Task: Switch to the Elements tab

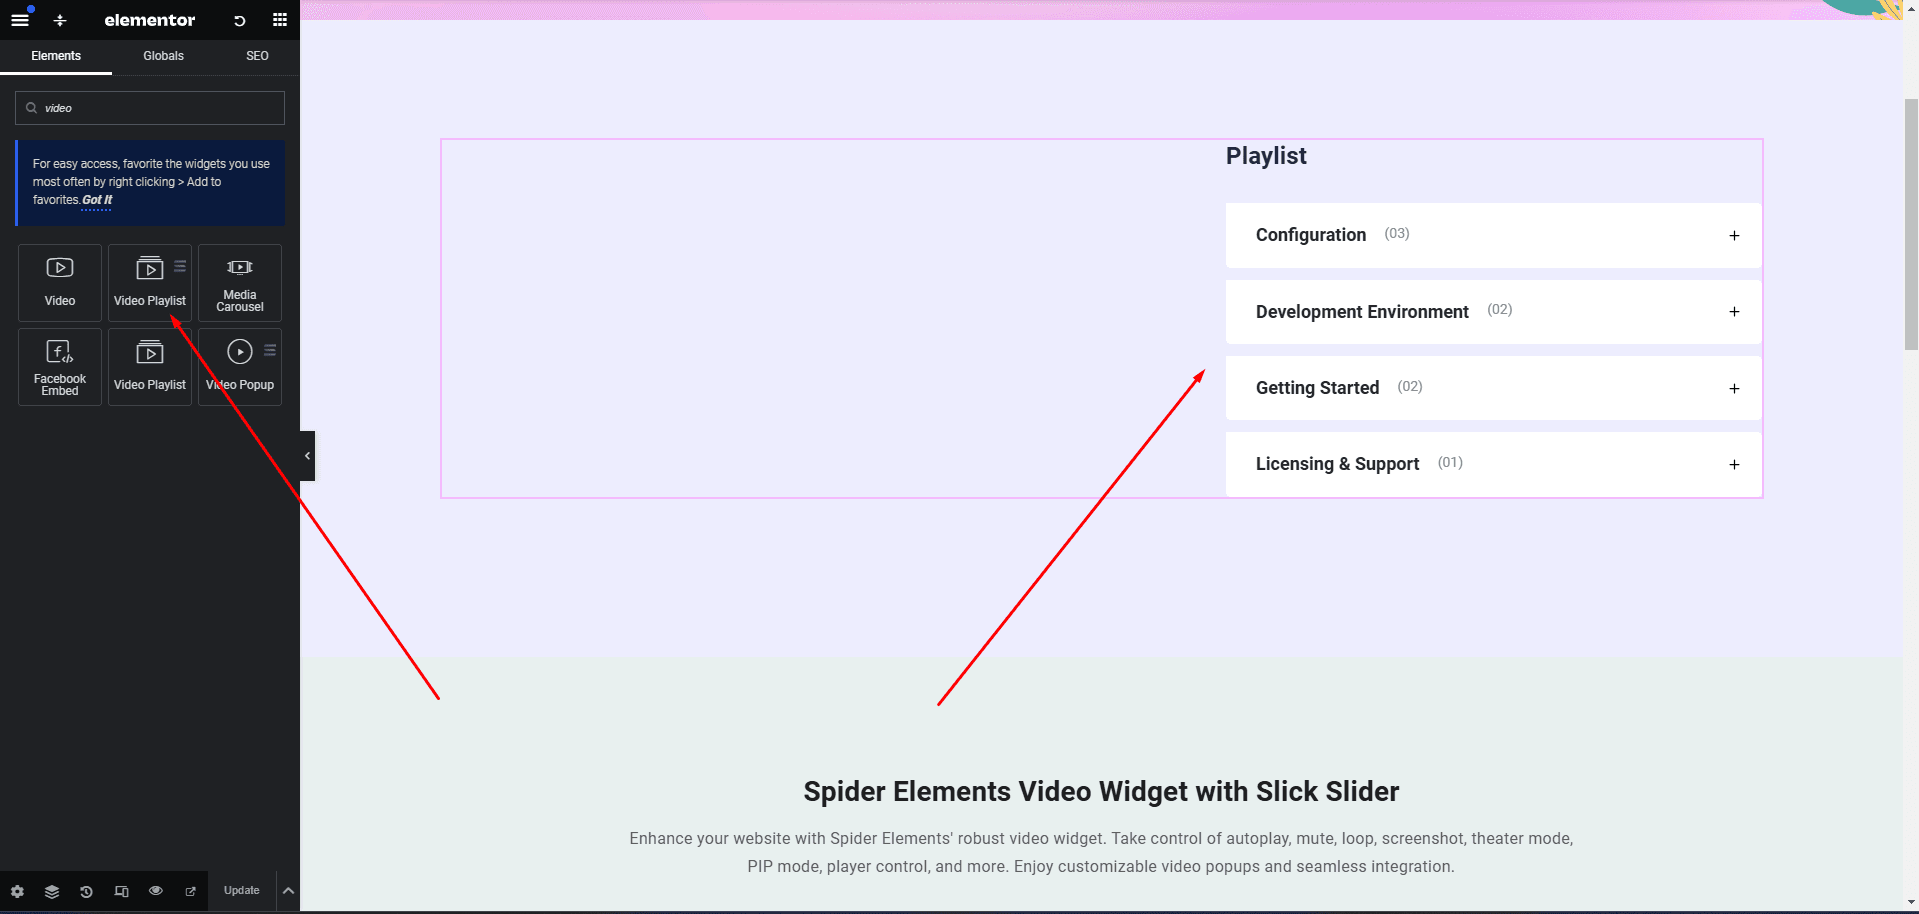Action: click(x=56, y=56)
